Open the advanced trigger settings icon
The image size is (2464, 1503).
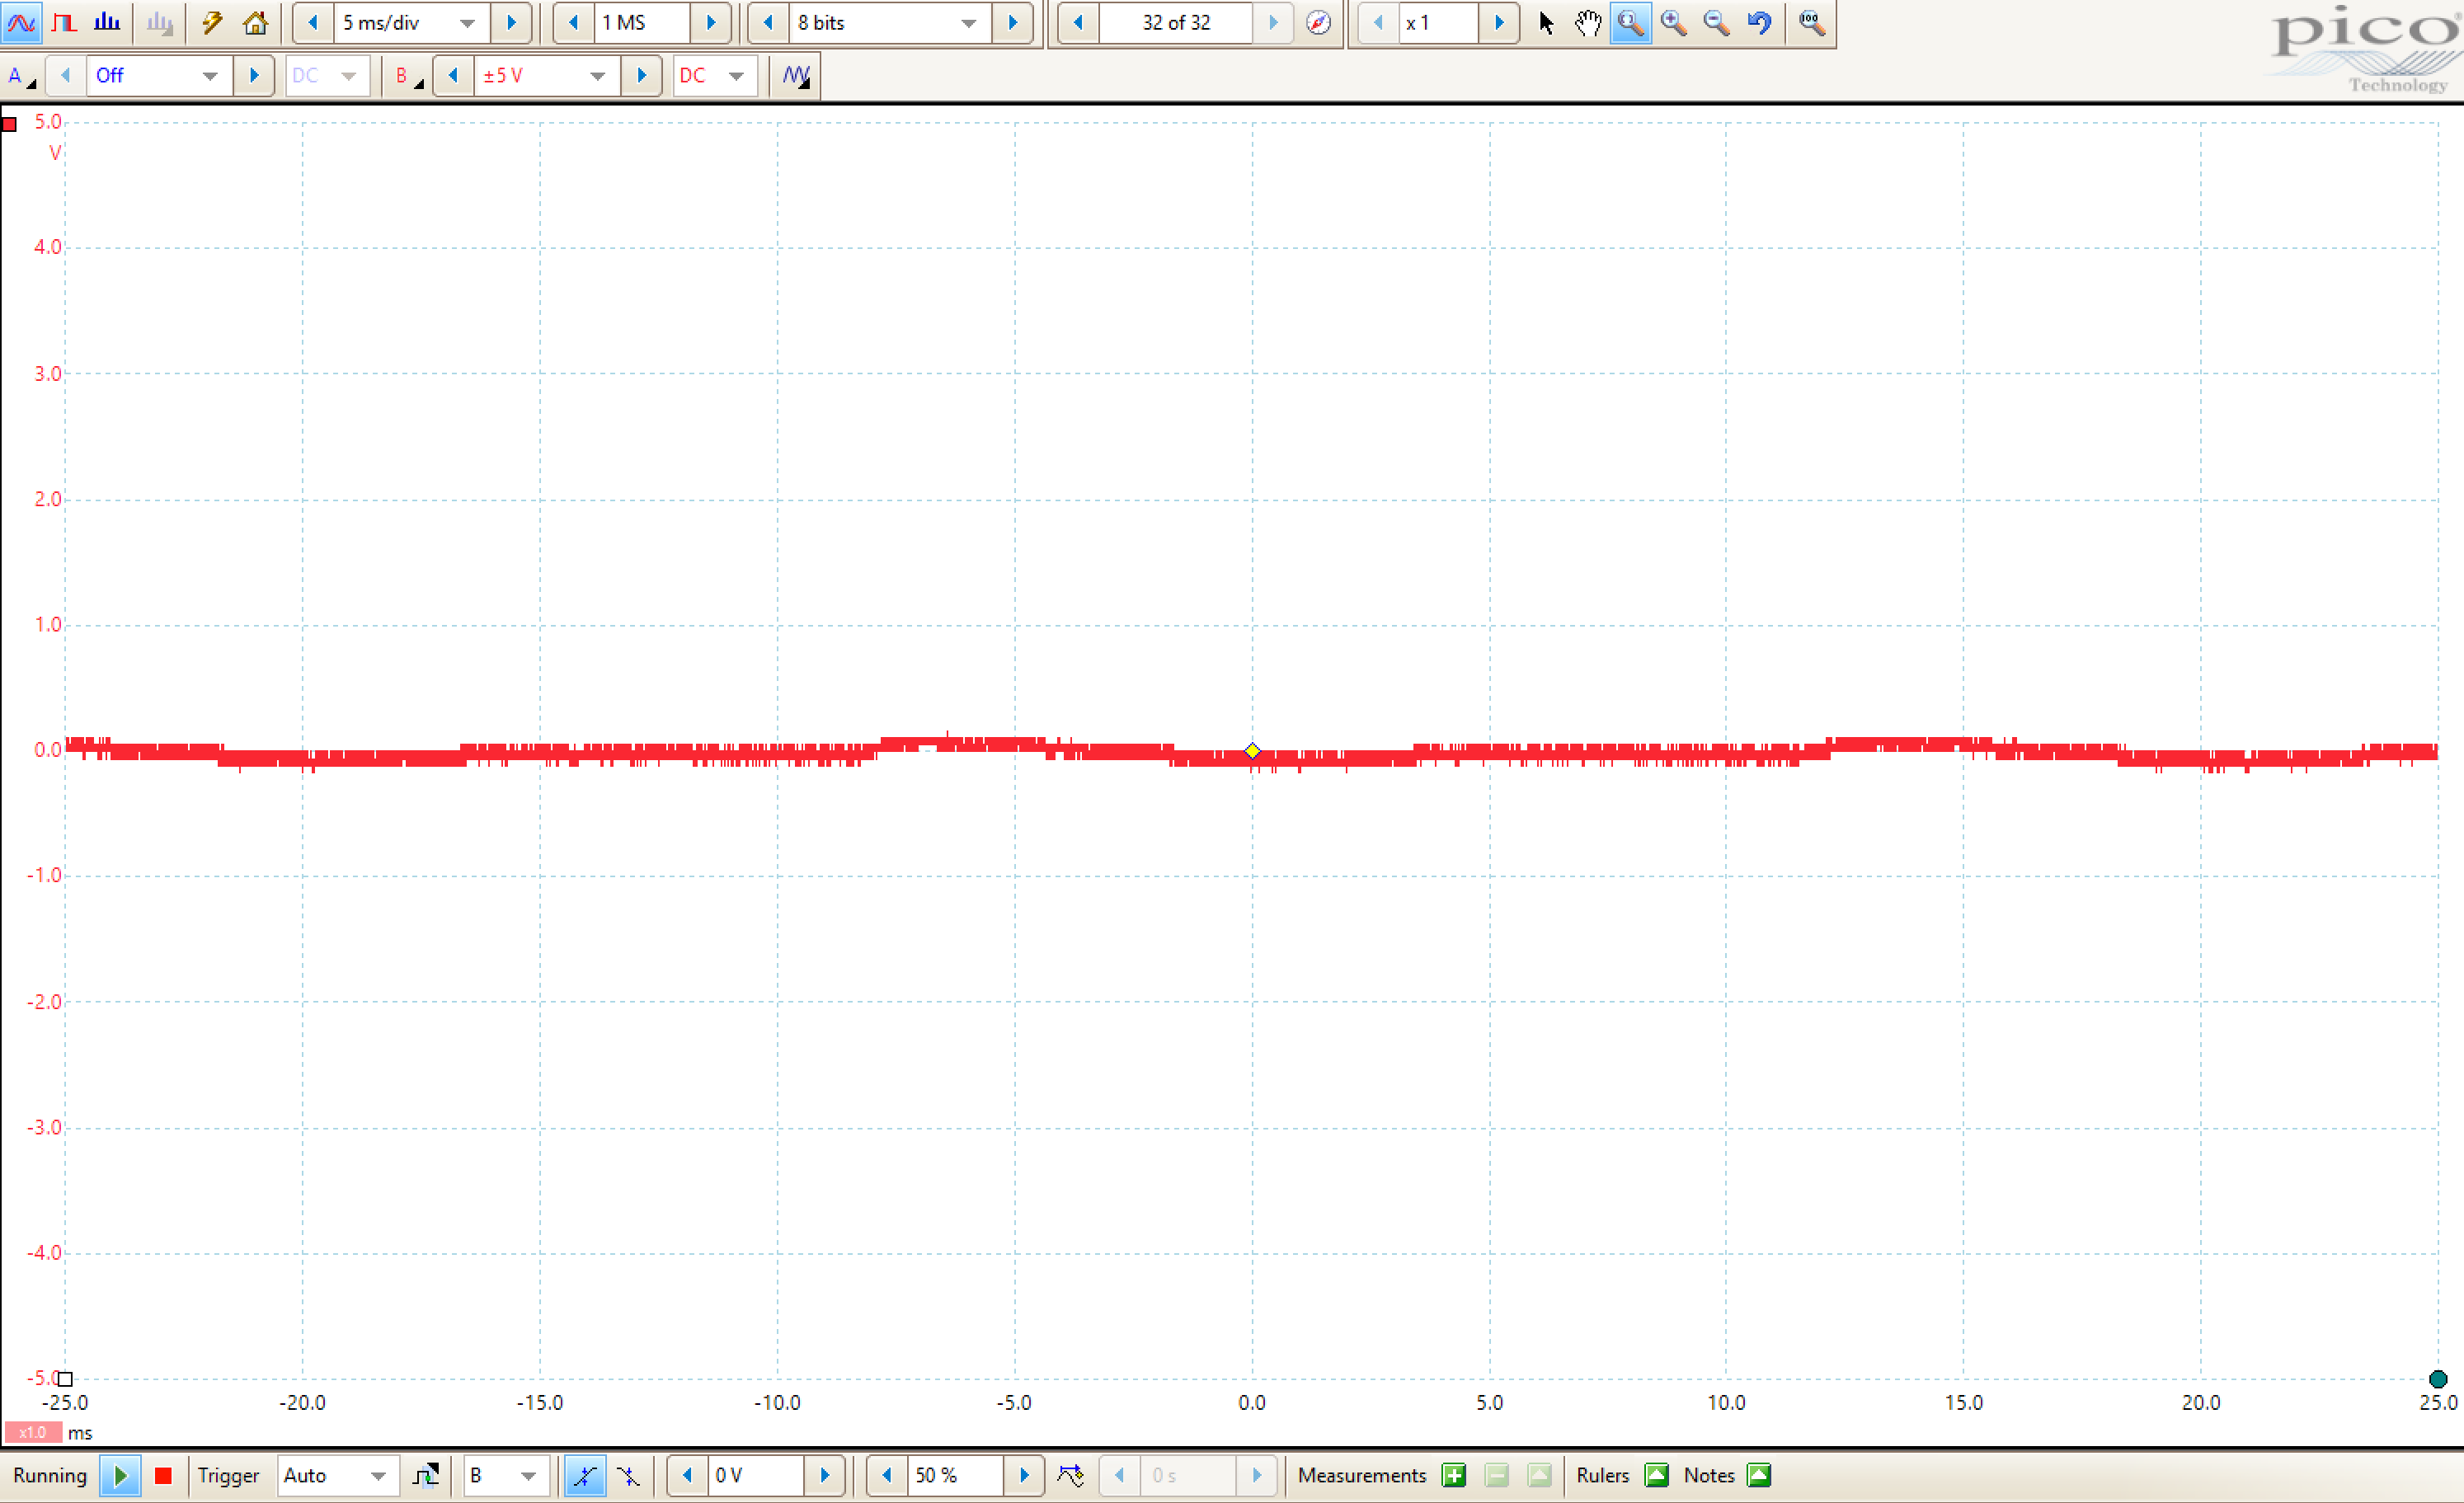[426, 1475]
